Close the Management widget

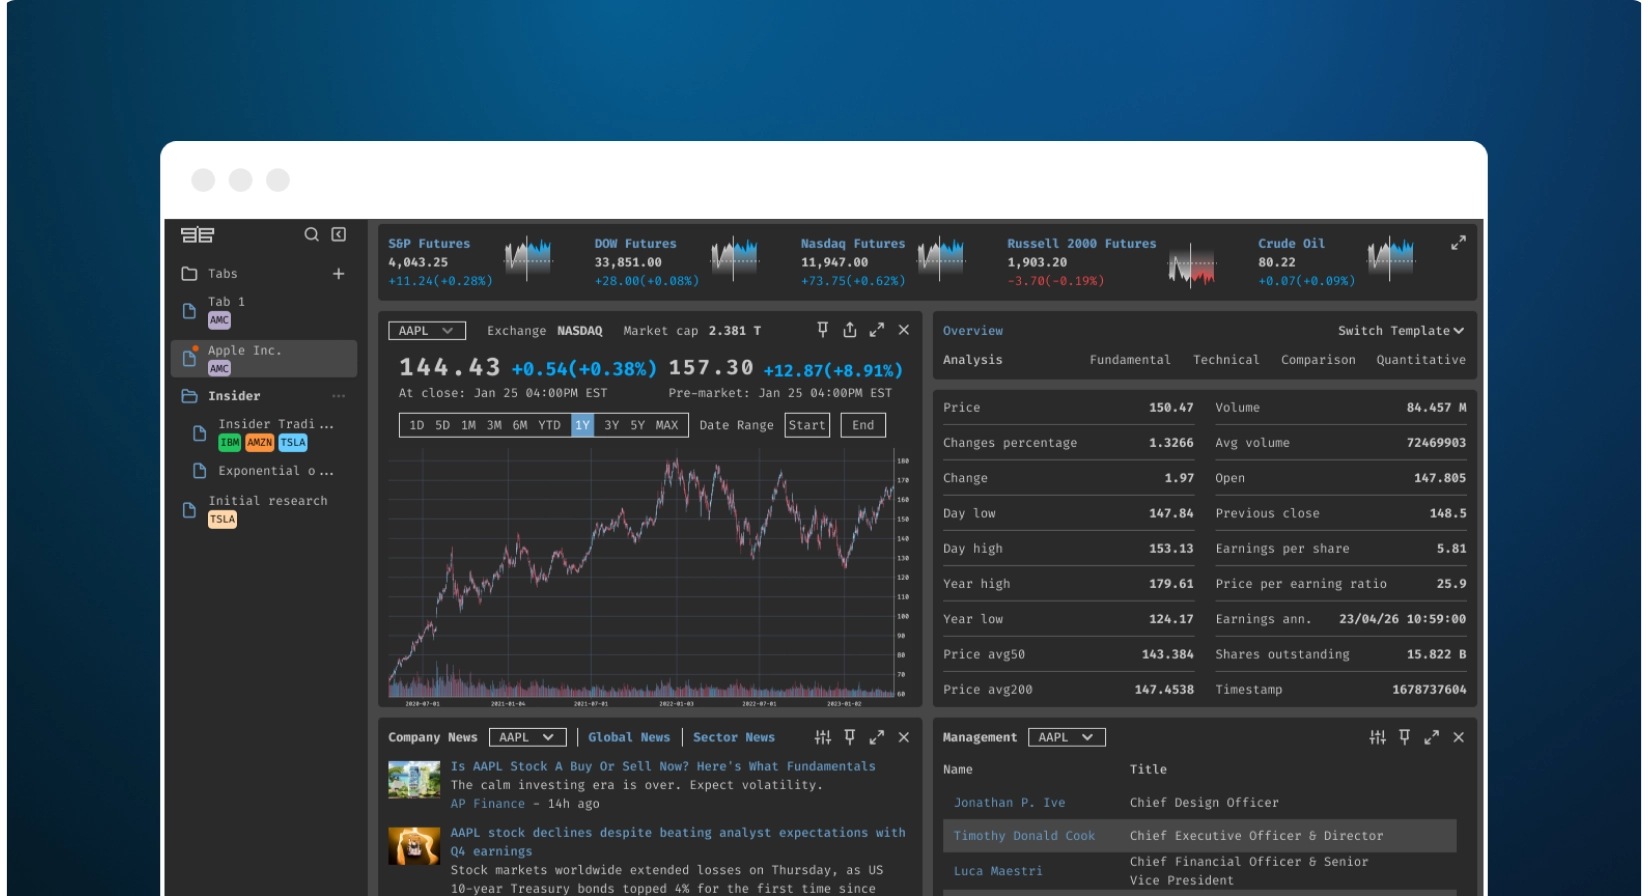(1459, 737)
